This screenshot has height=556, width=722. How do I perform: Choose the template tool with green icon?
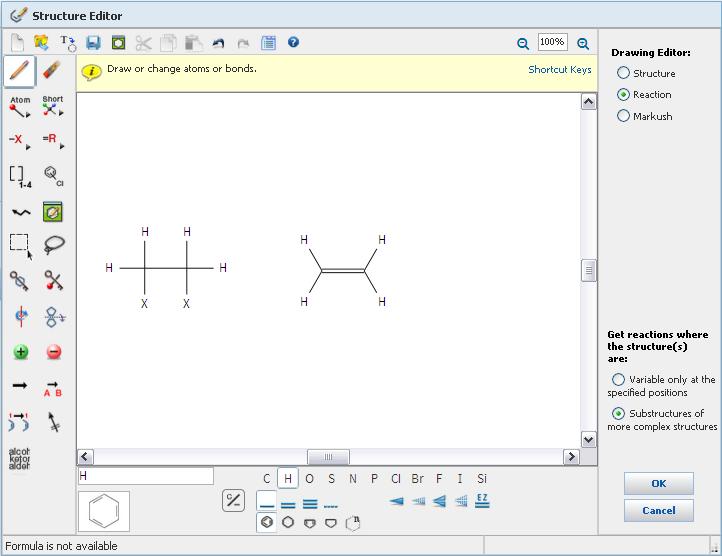(52, 212)
